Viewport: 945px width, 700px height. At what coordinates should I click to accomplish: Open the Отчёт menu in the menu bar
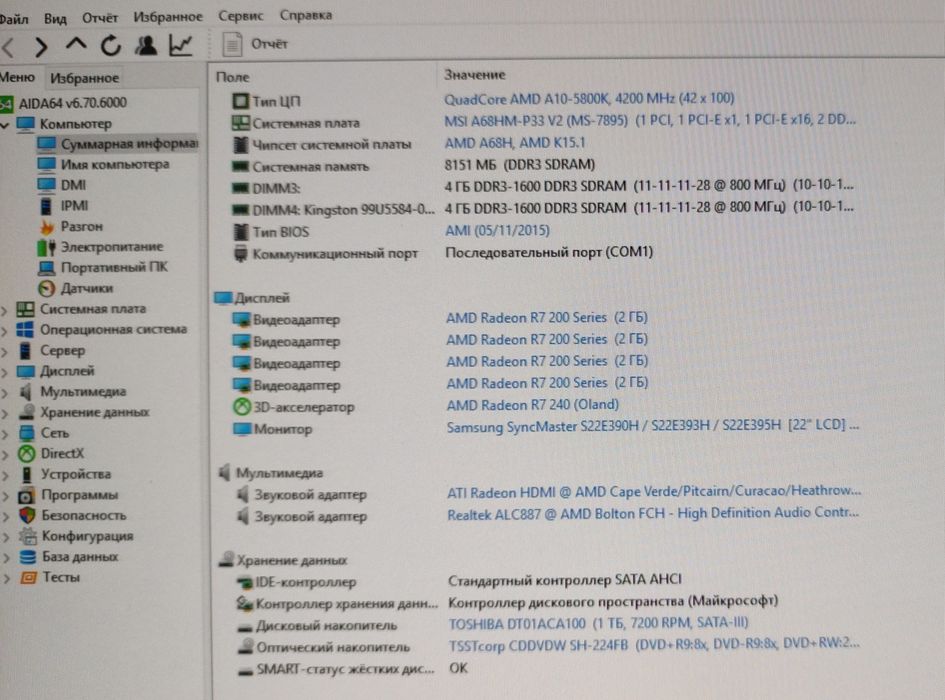(99, 18)
